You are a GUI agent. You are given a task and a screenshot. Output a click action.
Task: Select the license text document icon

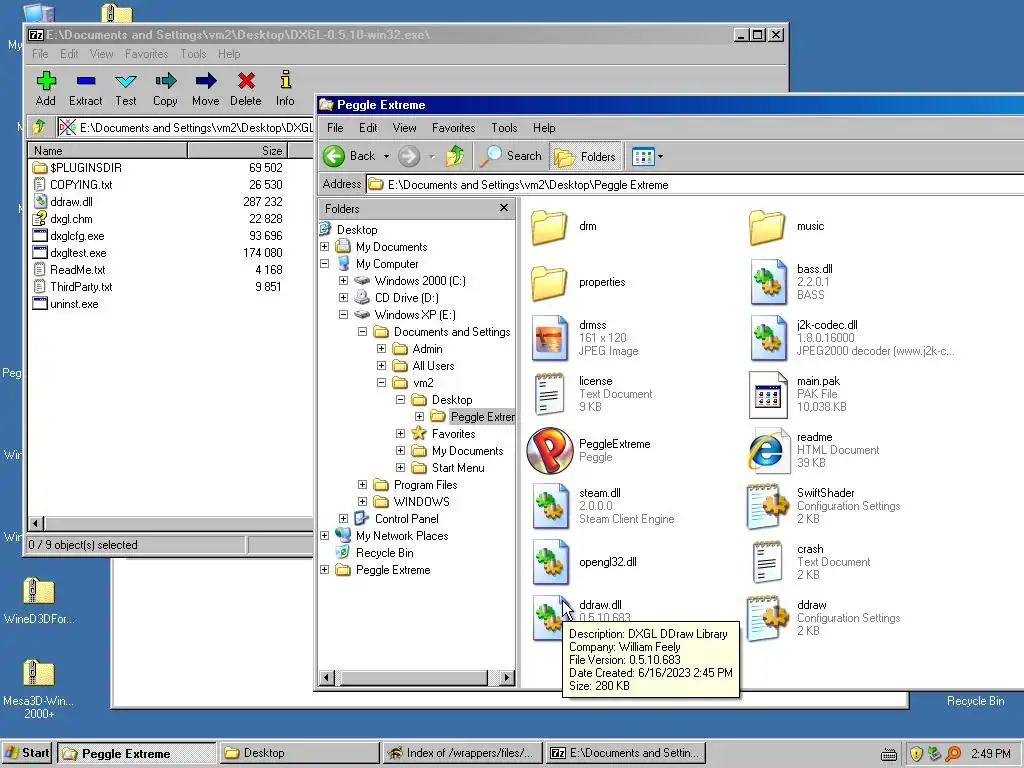click(x=549, y=394)
